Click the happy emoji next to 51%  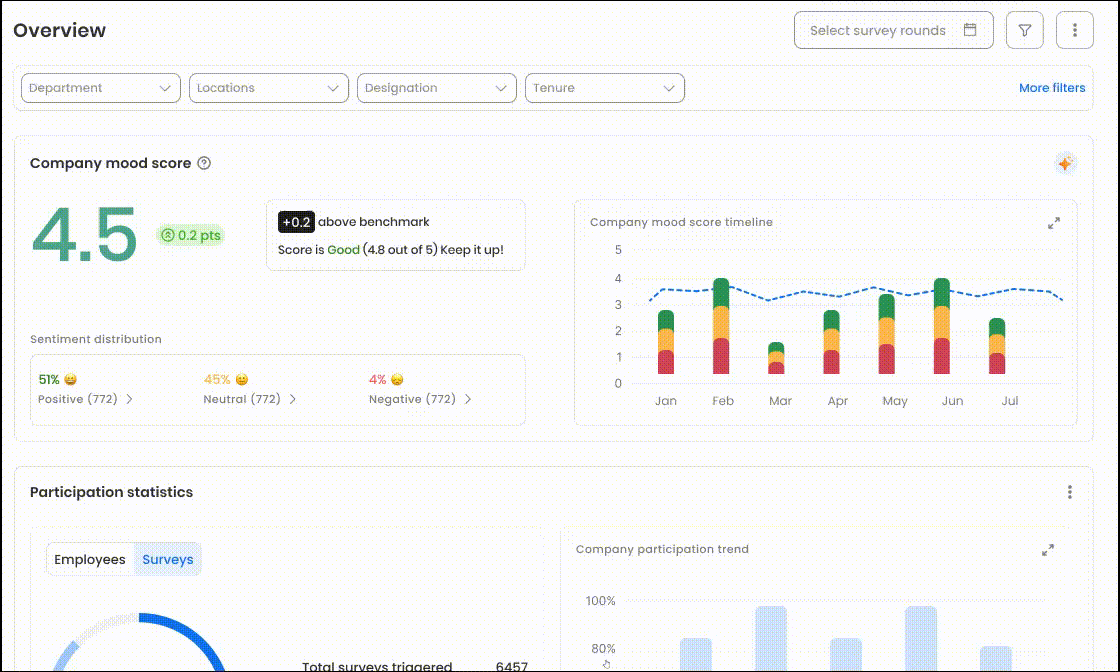[70, 379]
